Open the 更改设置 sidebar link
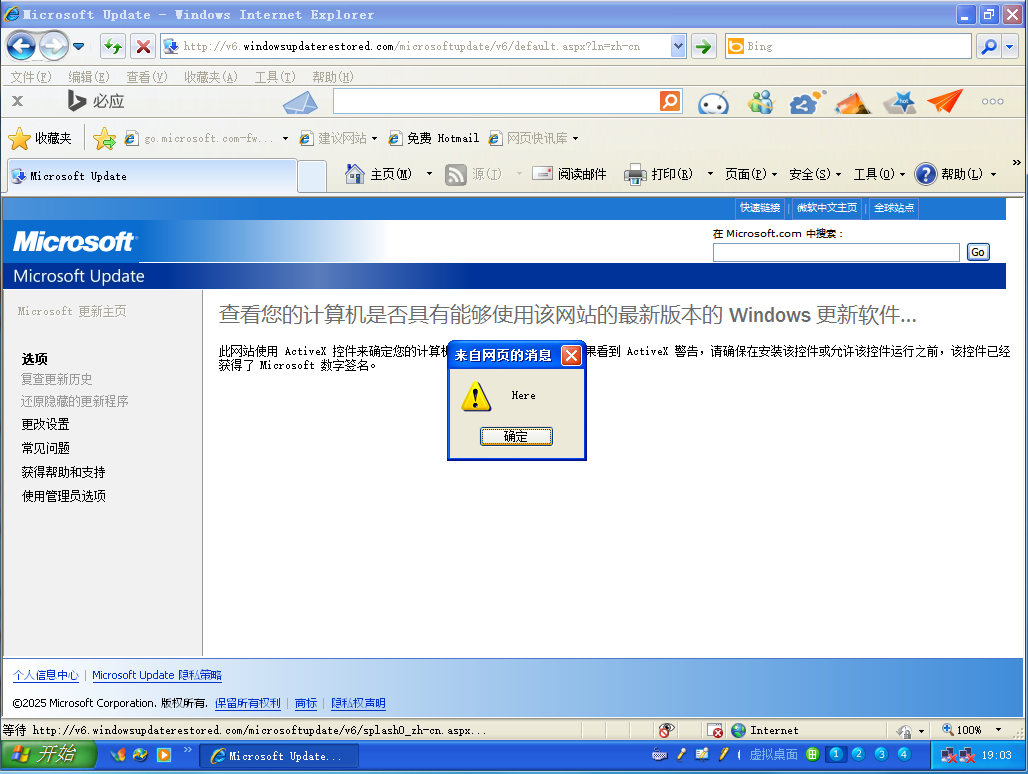Image resolution: width=1028 pixels, height=774 pixels. (x=45, y=425)
